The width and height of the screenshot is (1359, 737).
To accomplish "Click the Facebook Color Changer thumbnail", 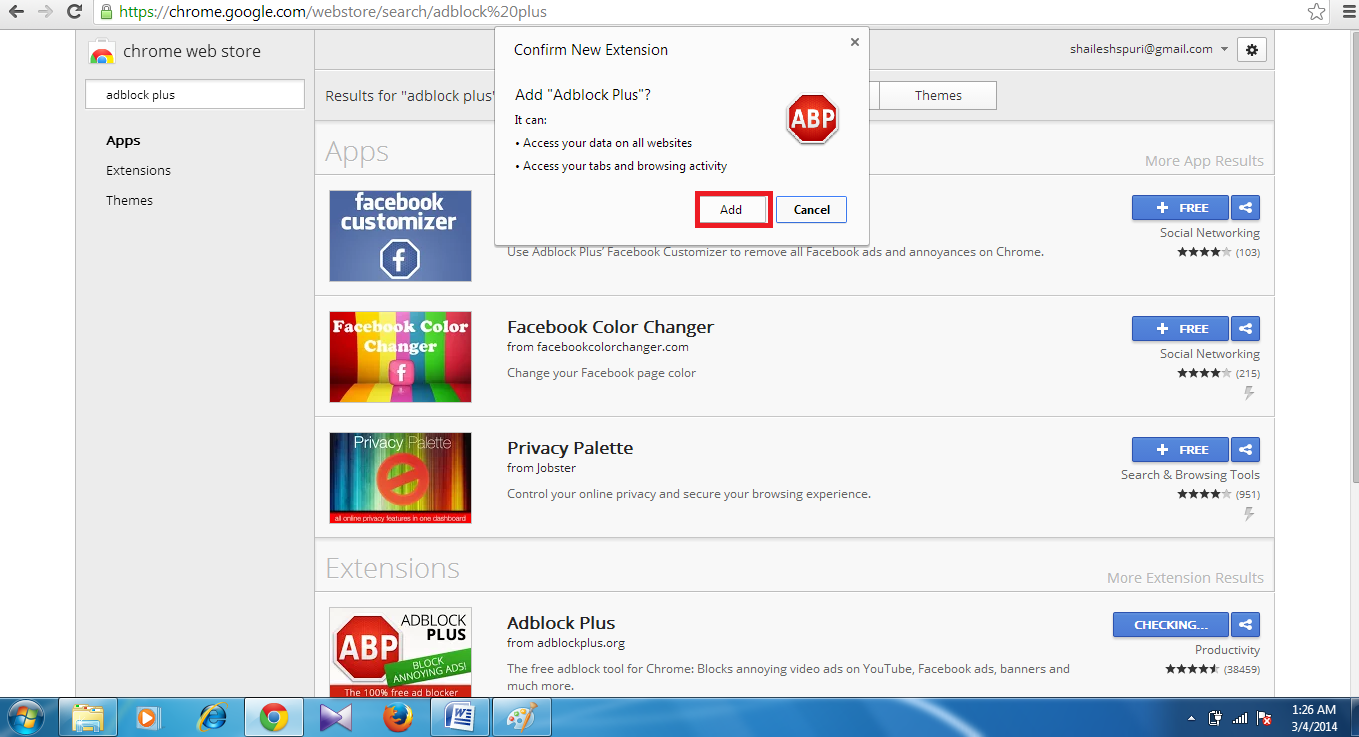I will [400, 357].
